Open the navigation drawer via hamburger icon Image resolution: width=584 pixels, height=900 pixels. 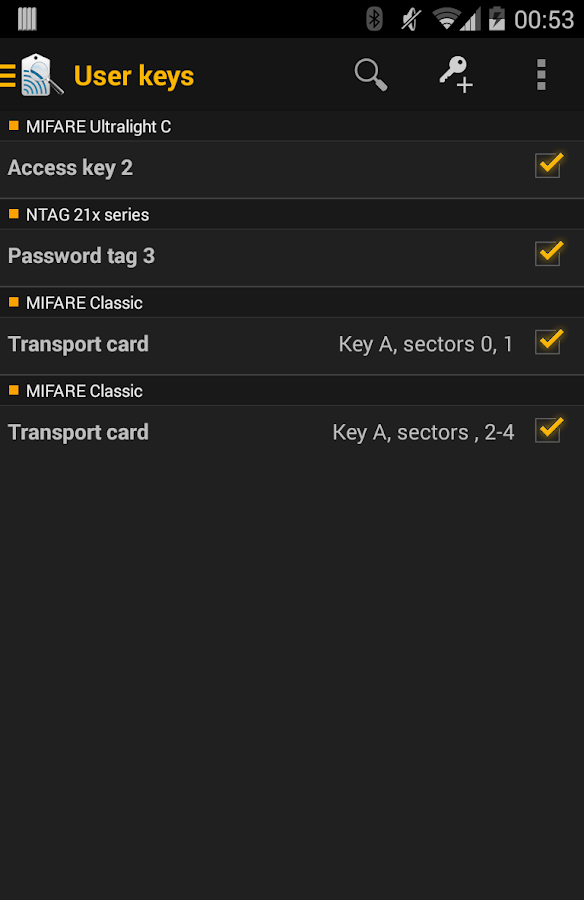pyautogui.click(x=7, y=74)
